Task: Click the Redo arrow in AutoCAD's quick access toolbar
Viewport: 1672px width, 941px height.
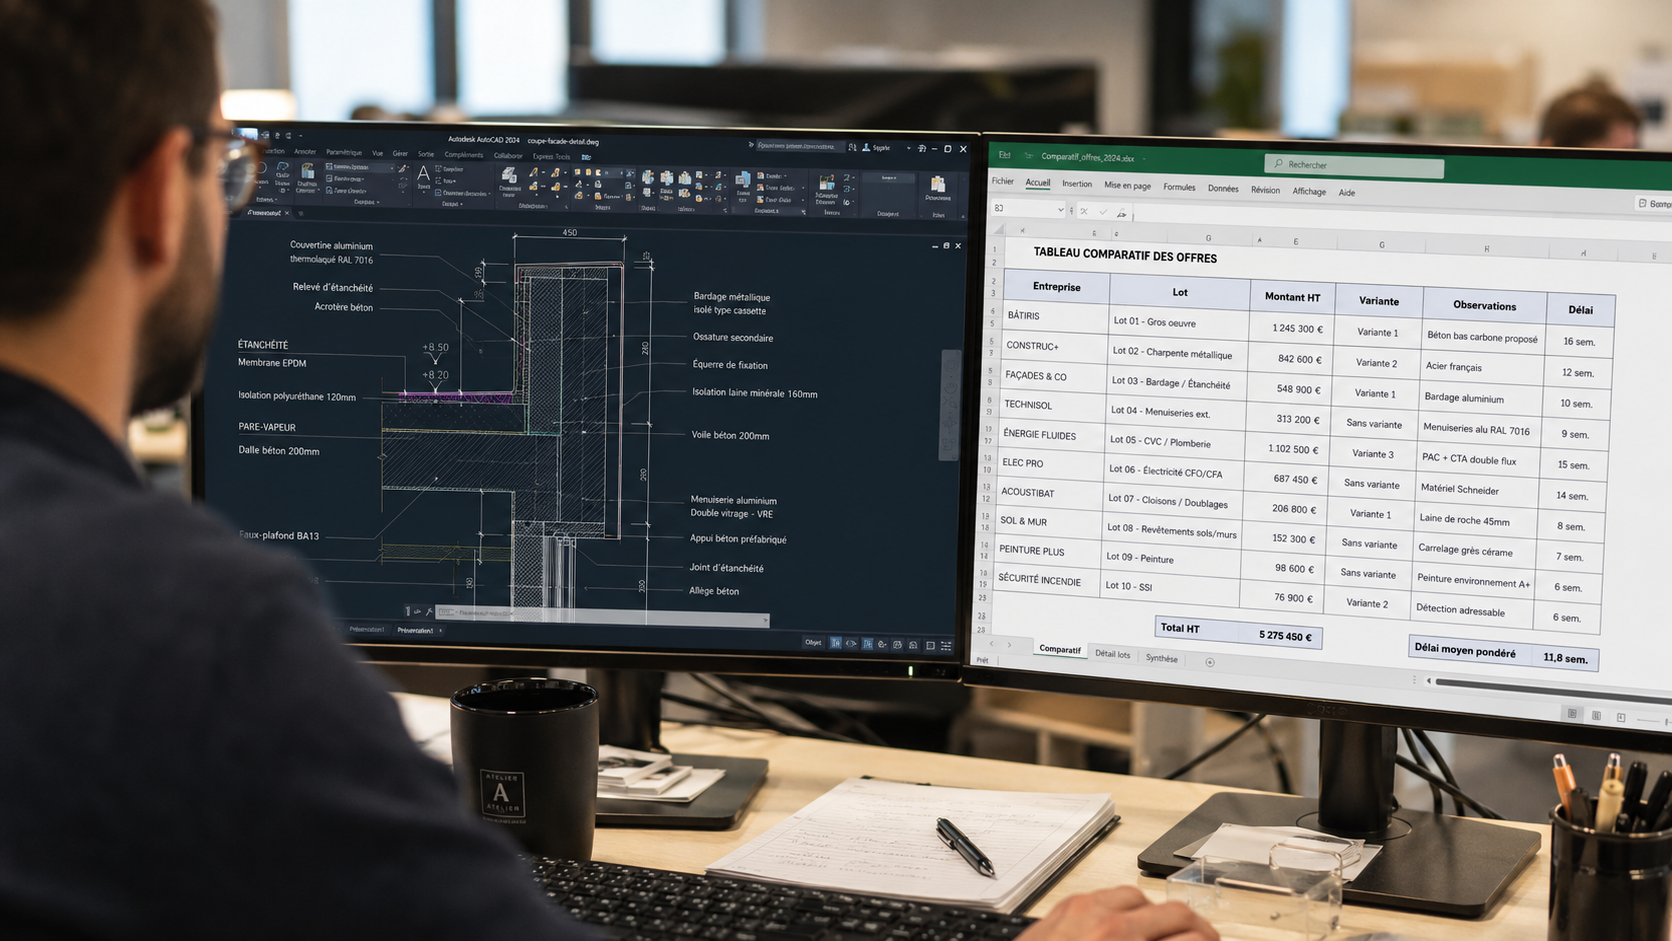Action: [x=288, y=135]
